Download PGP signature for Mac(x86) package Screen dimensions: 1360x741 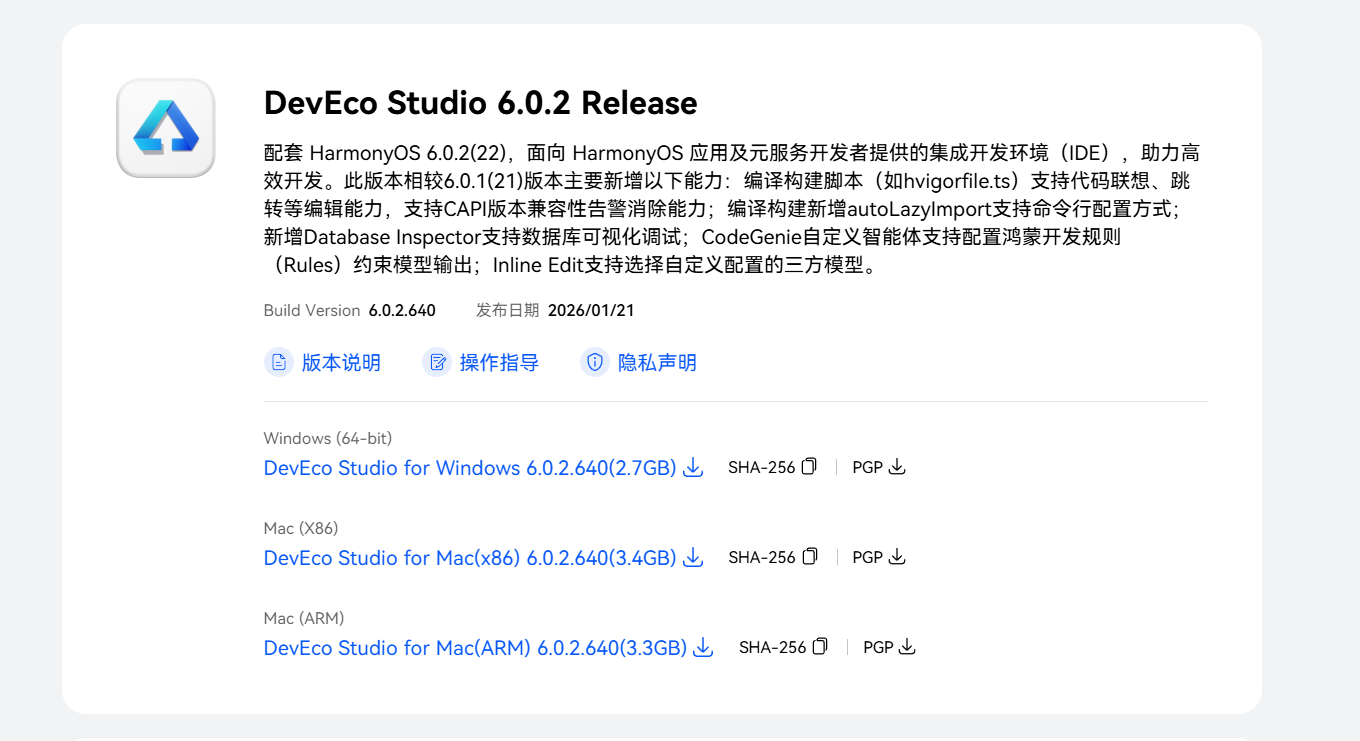click(x=867, y=557)
